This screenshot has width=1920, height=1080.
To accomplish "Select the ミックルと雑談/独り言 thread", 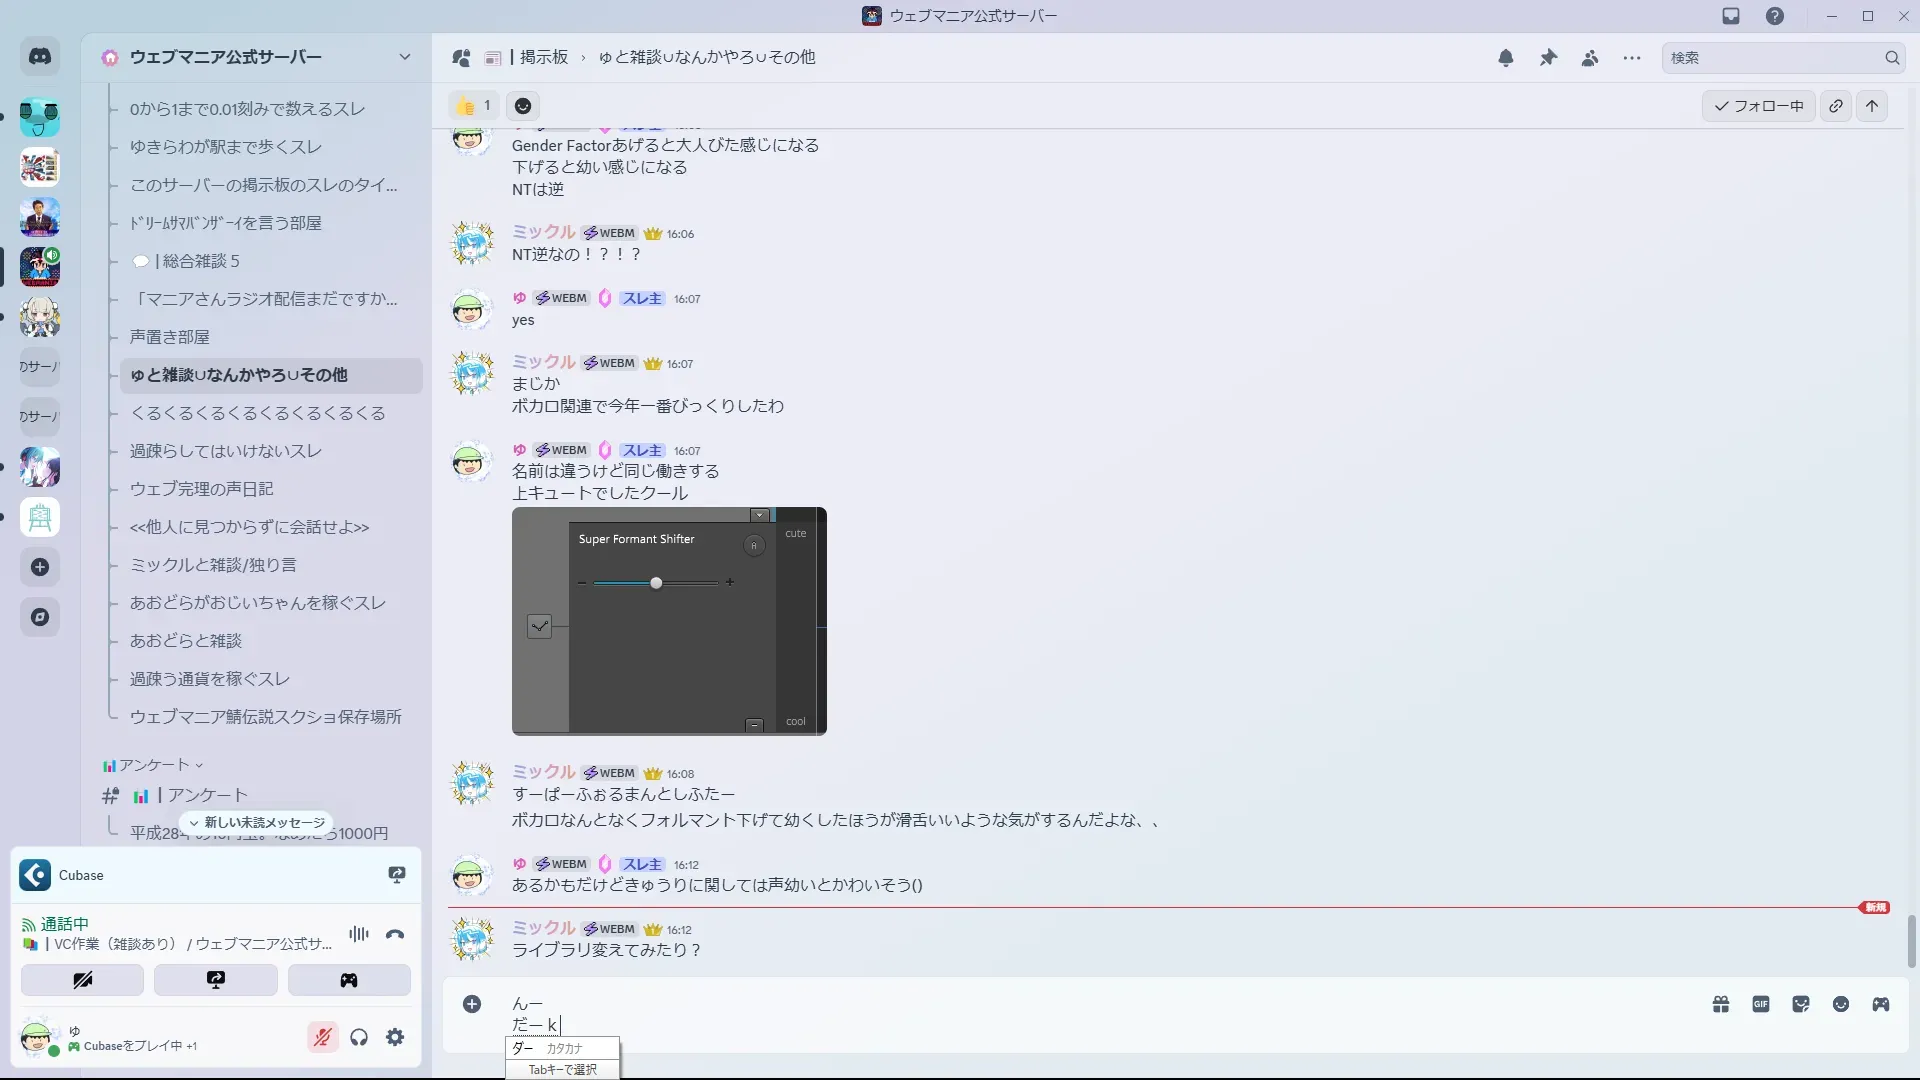I will click(x=213, y=565).
